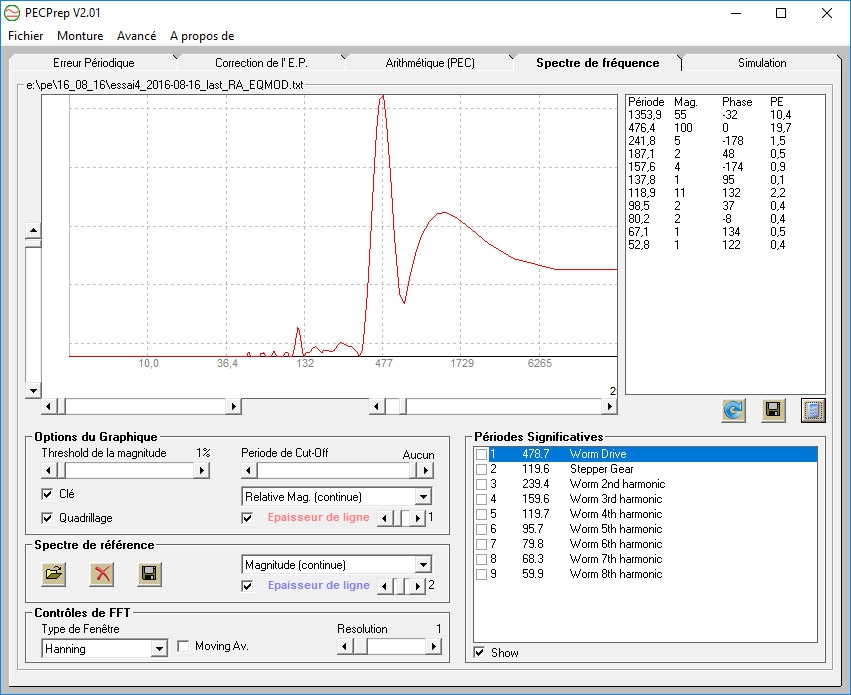Click the Periode de Cut-Off slider track
Viewport: 851px width, 695px height.
tap(337, 470)
